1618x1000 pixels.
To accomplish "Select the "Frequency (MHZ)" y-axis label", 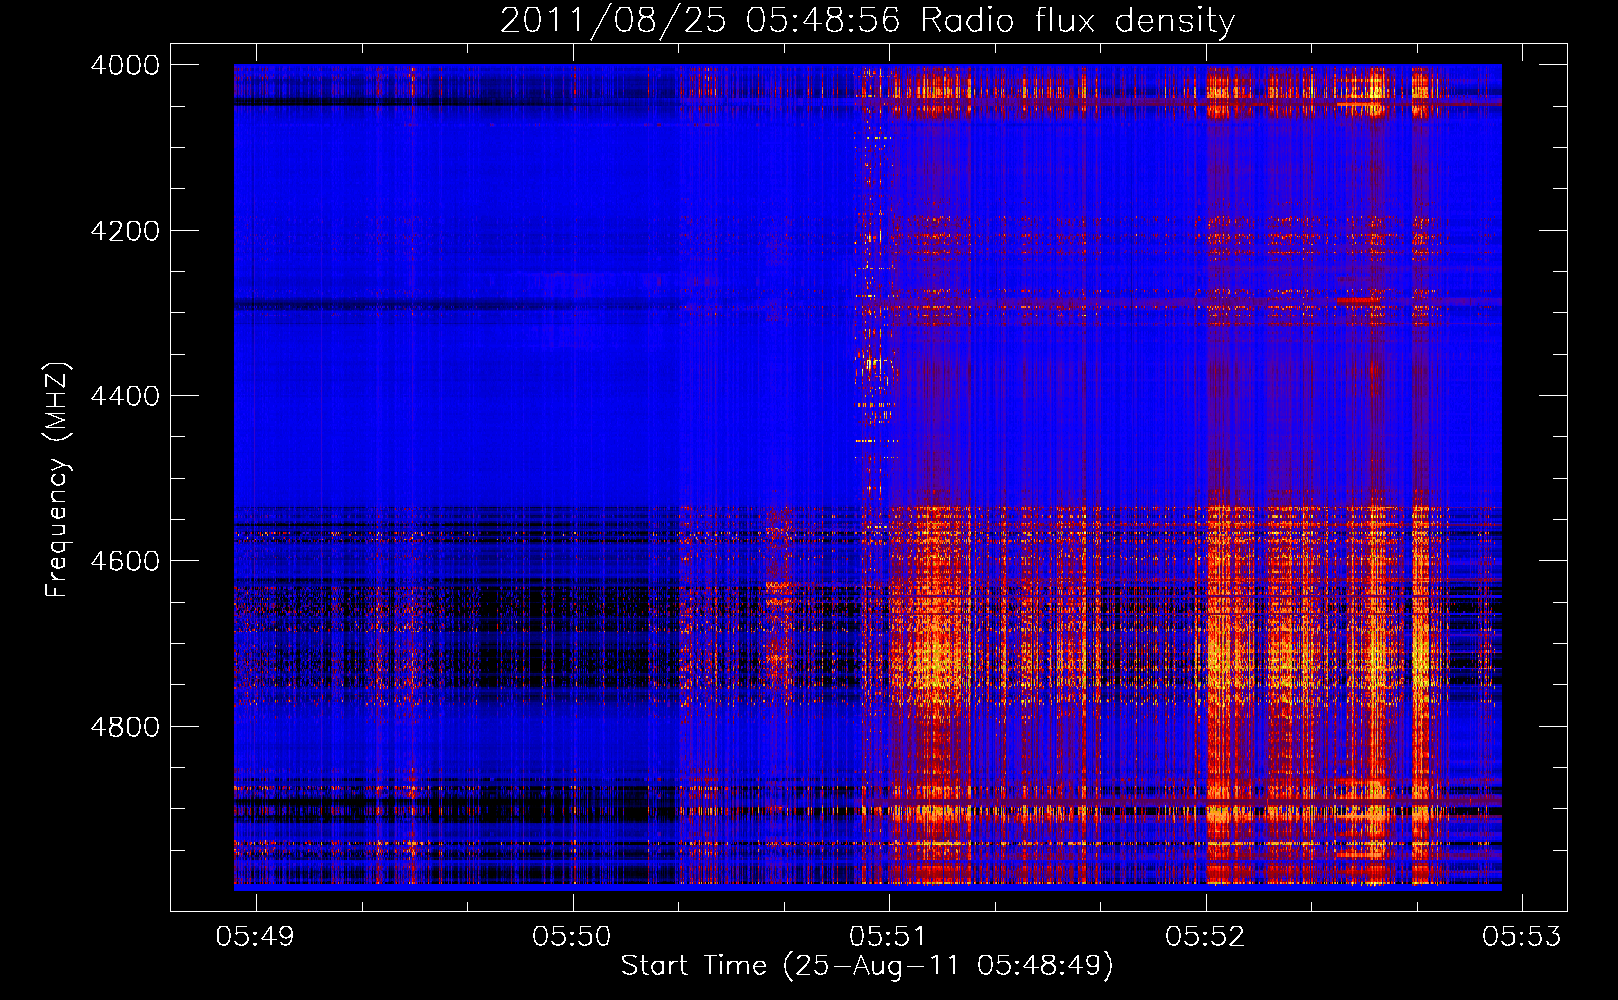I will [x=58, y=479].
